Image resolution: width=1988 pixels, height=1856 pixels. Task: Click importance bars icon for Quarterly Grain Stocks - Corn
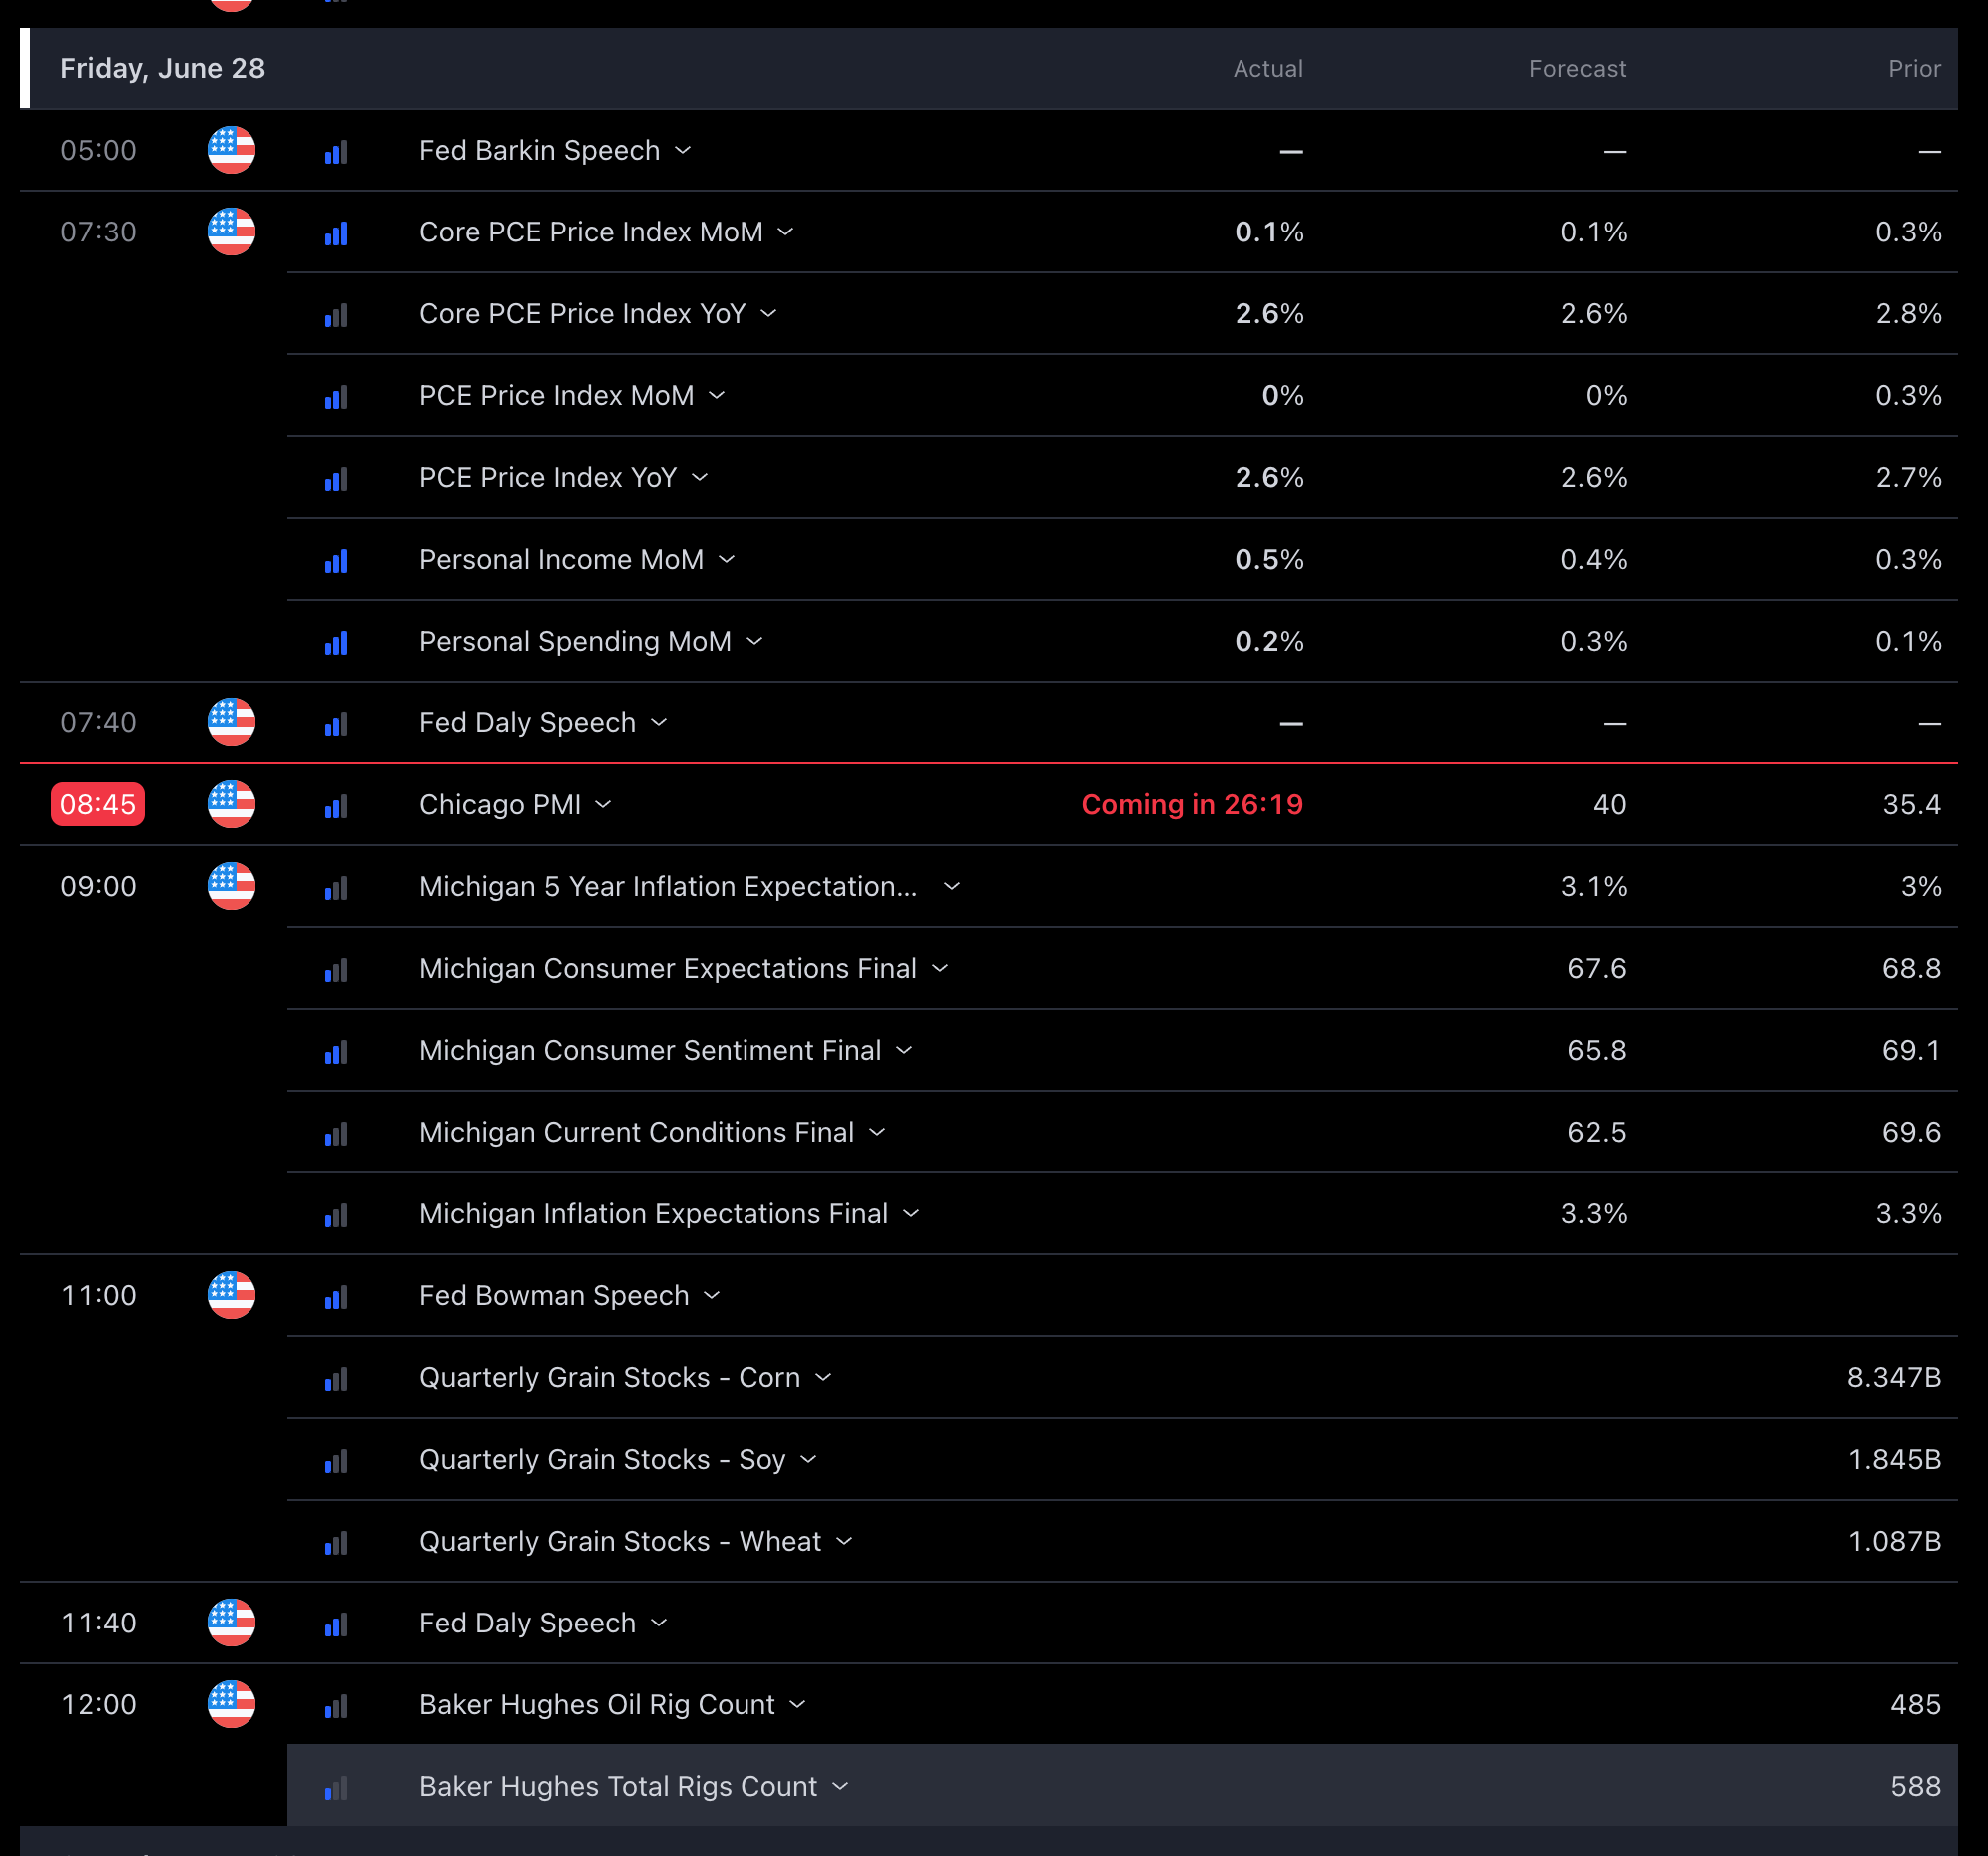tap(336, 1379)
